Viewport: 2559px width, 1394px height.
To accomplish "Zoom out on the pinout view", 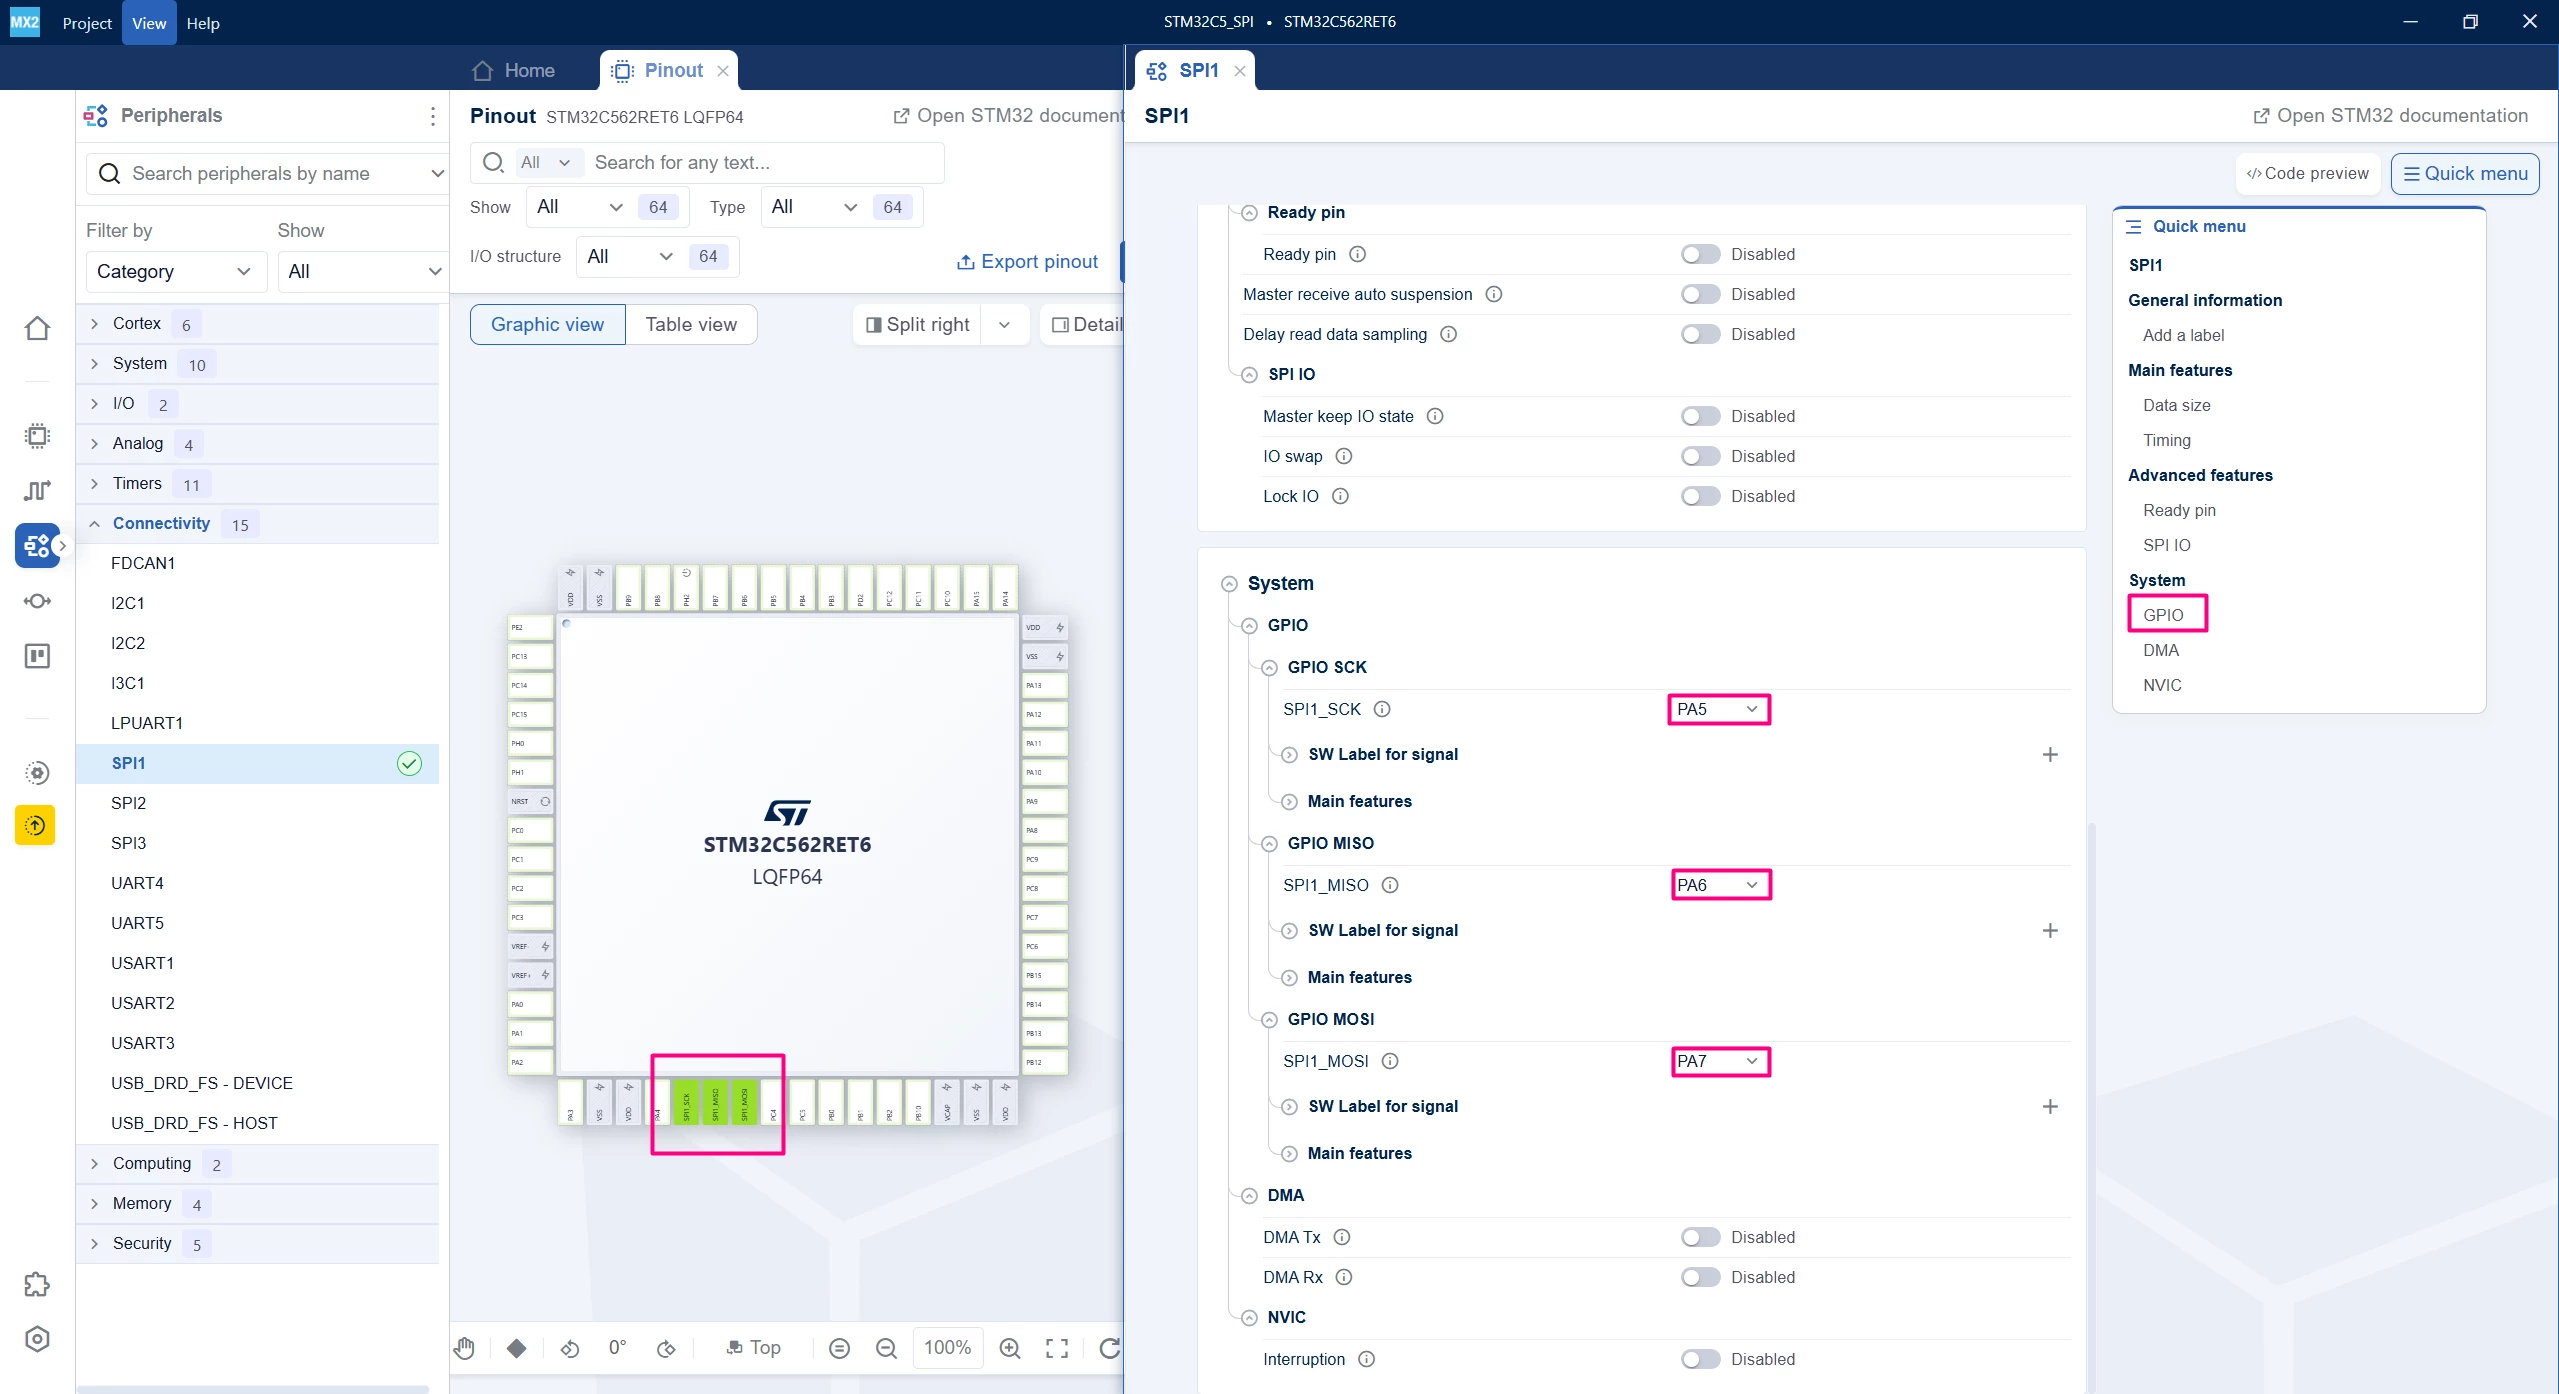I will point(886,1348).
